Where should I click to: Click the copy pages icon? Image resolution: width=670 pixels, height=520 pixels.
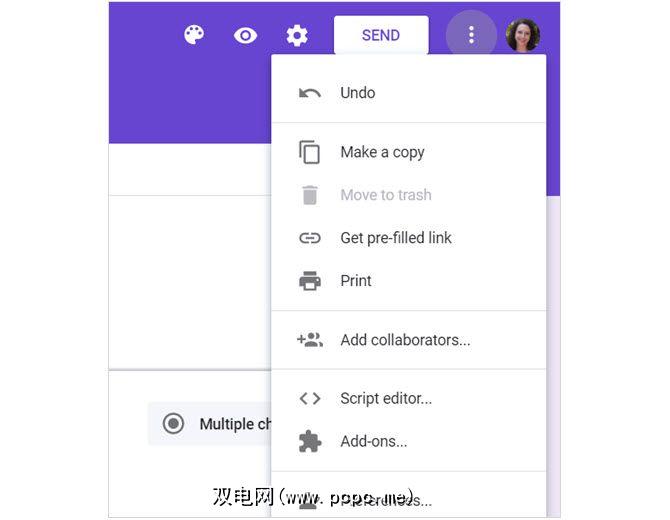click(309, 152)
